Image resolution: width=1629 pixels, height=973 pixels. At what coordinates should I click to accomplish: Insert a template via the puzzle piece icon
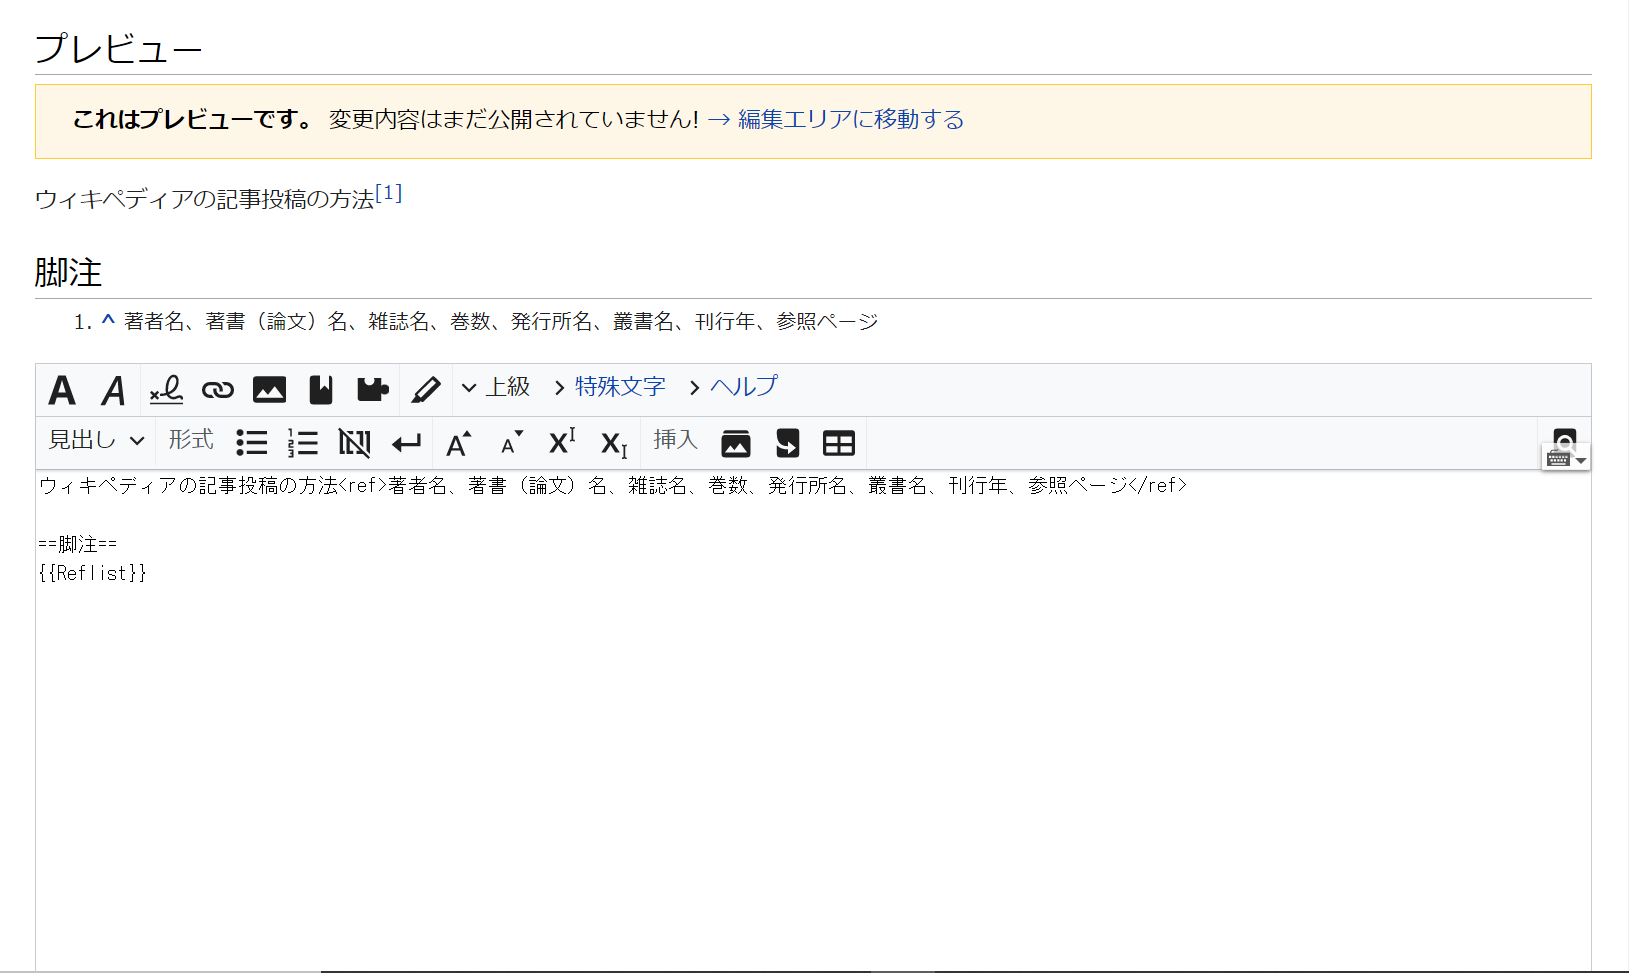pos(372,390)
